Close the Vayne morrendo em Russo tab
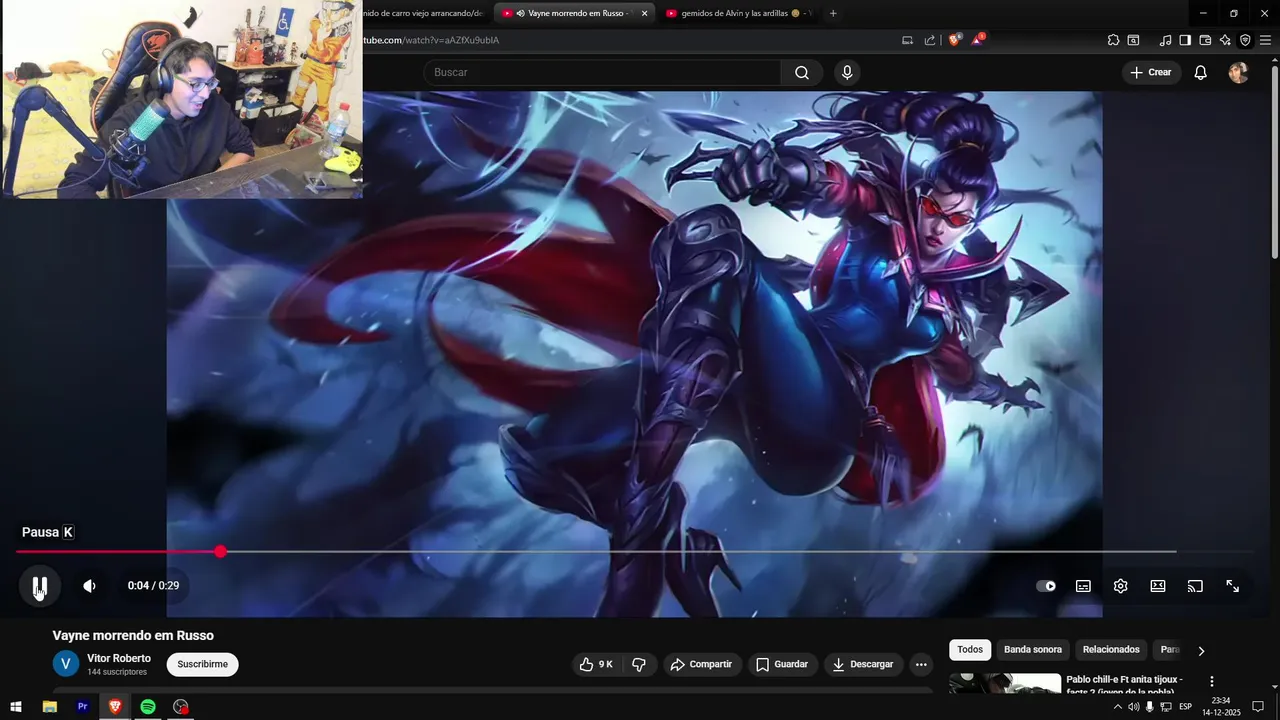The width and height of the screenshot is (1280, 720). 644,13
